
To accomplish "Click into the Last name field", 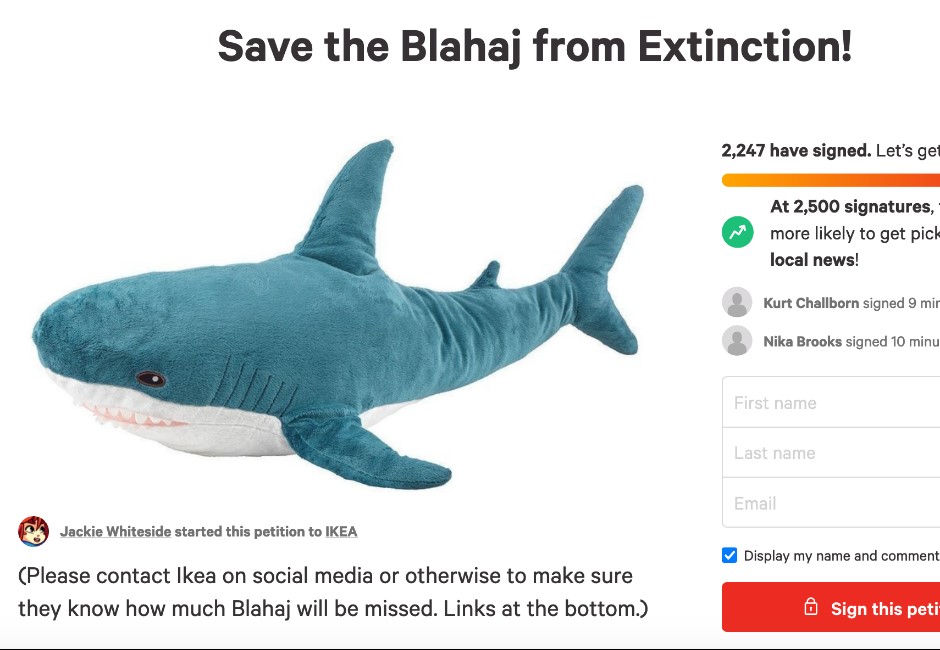I will [830, 453].
